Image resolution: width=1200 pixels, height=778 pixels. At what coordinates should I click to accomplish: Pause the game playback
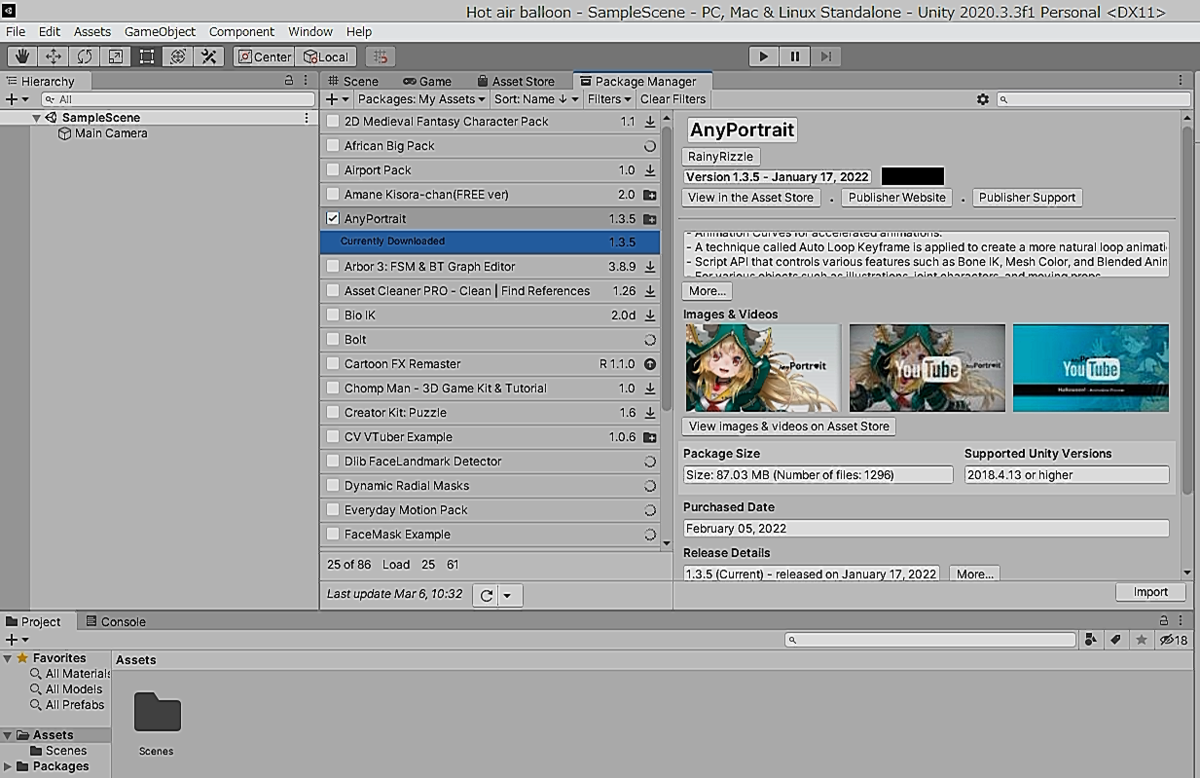click(795, 57)
